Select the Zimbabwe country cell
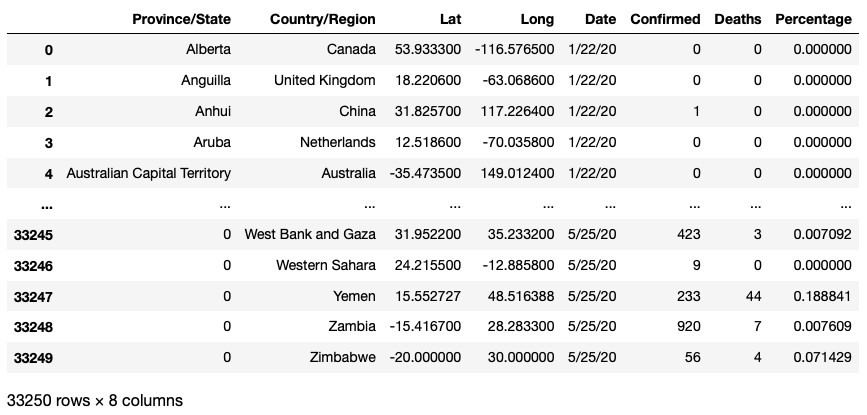The height and width of the screenshot is (415, 867). click(342, 357)
